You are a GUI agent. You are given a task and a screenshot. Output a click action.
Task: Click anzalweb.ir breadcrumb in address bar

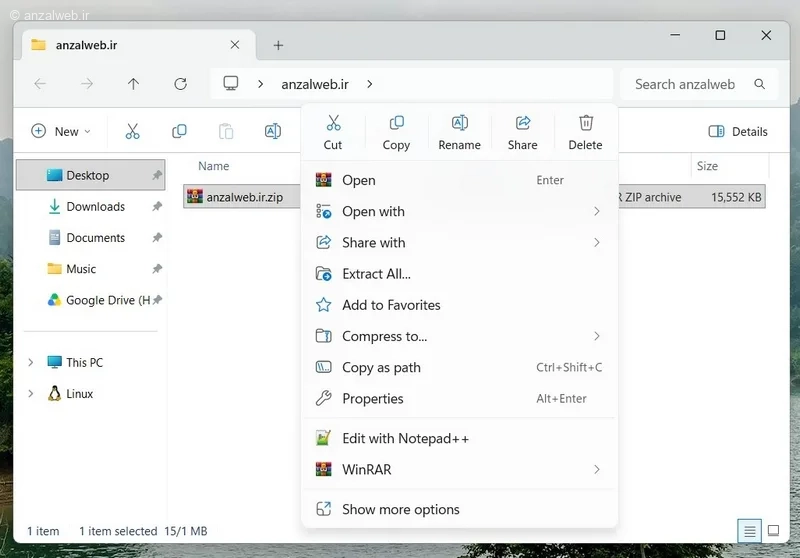pyautogui.click(x=315, y=84)
